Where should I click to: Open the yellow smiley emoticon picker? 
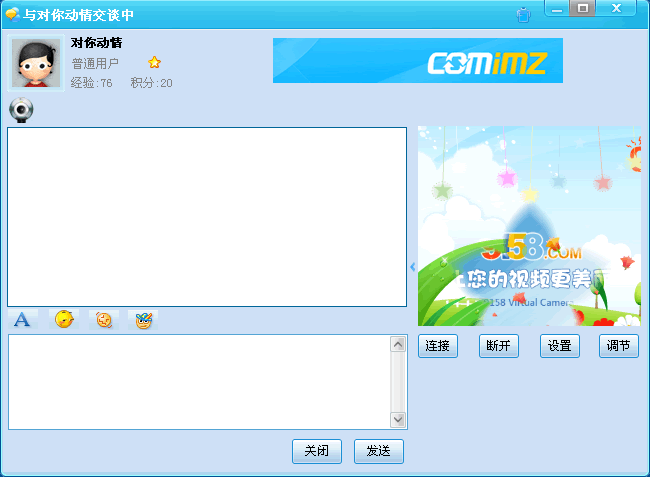coord(64,320)
